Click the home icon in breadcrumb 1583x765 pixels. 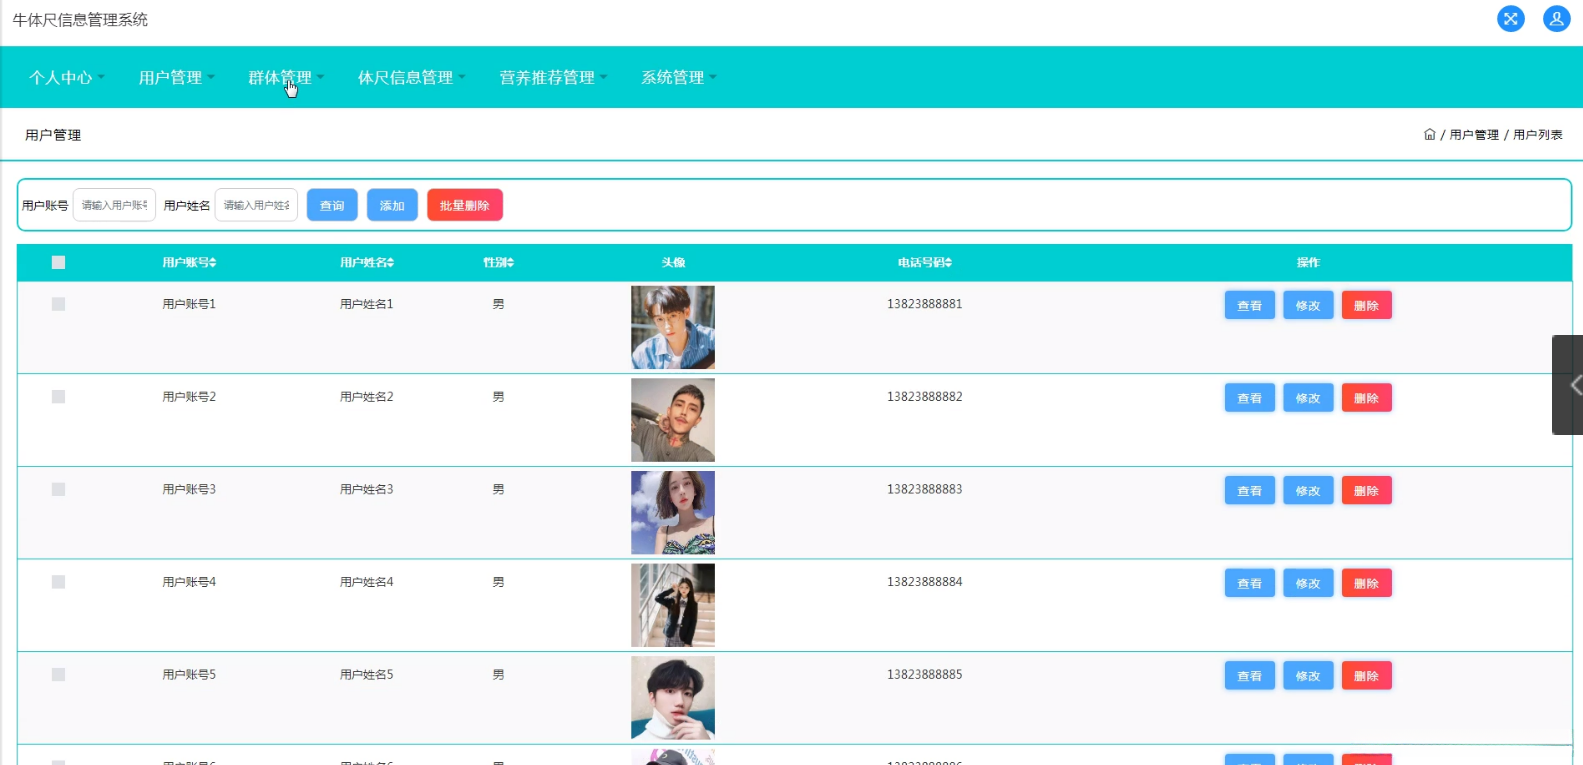1429,134
